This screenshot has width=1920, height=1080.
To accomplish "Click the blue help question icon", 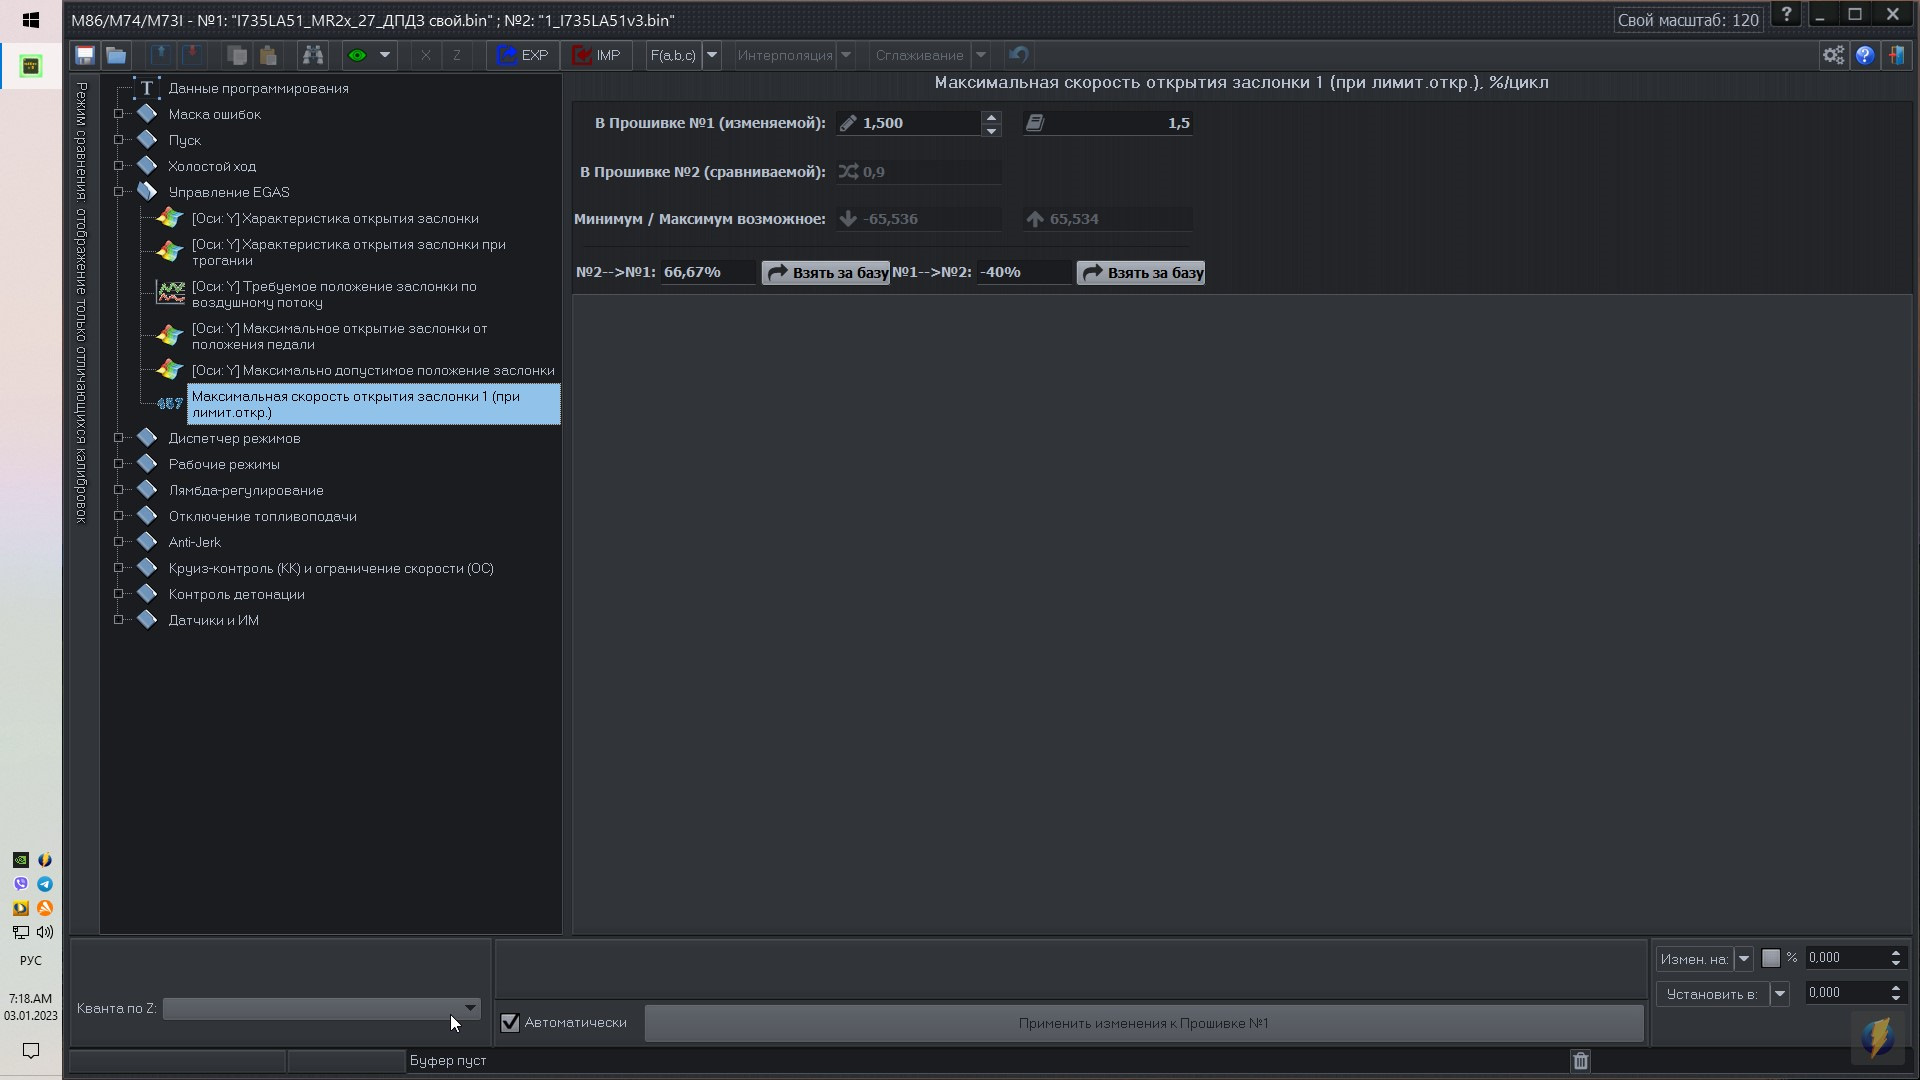I will tap(1865, 55).
